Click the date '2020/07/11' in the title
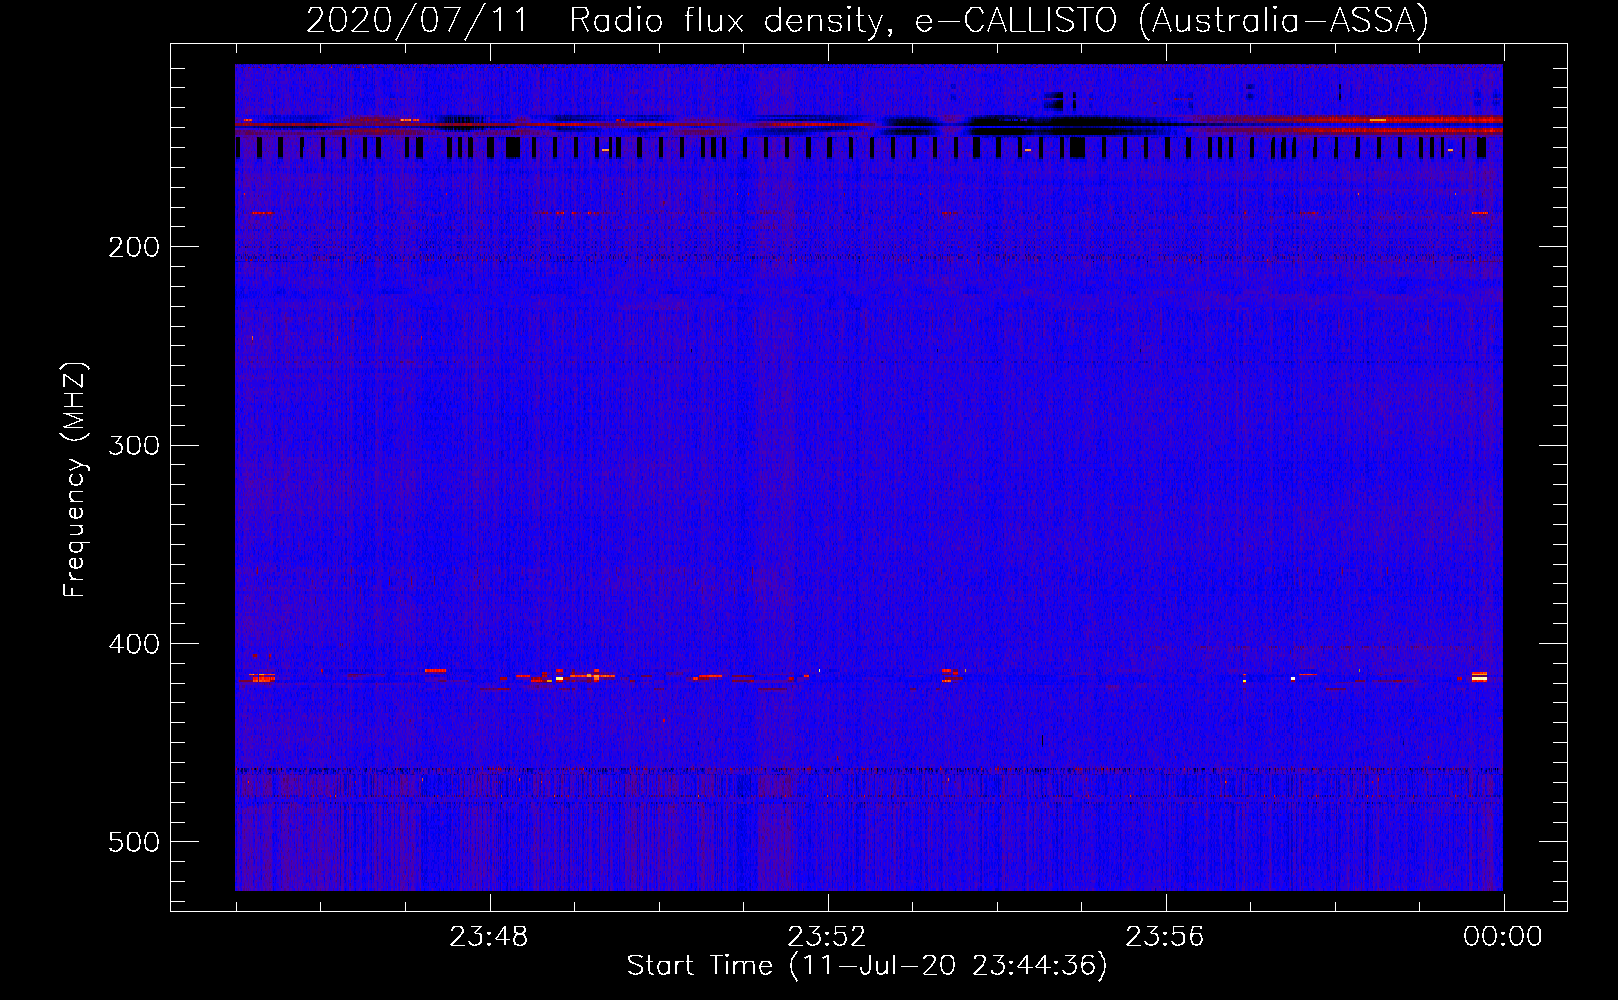 coord(417,20)
